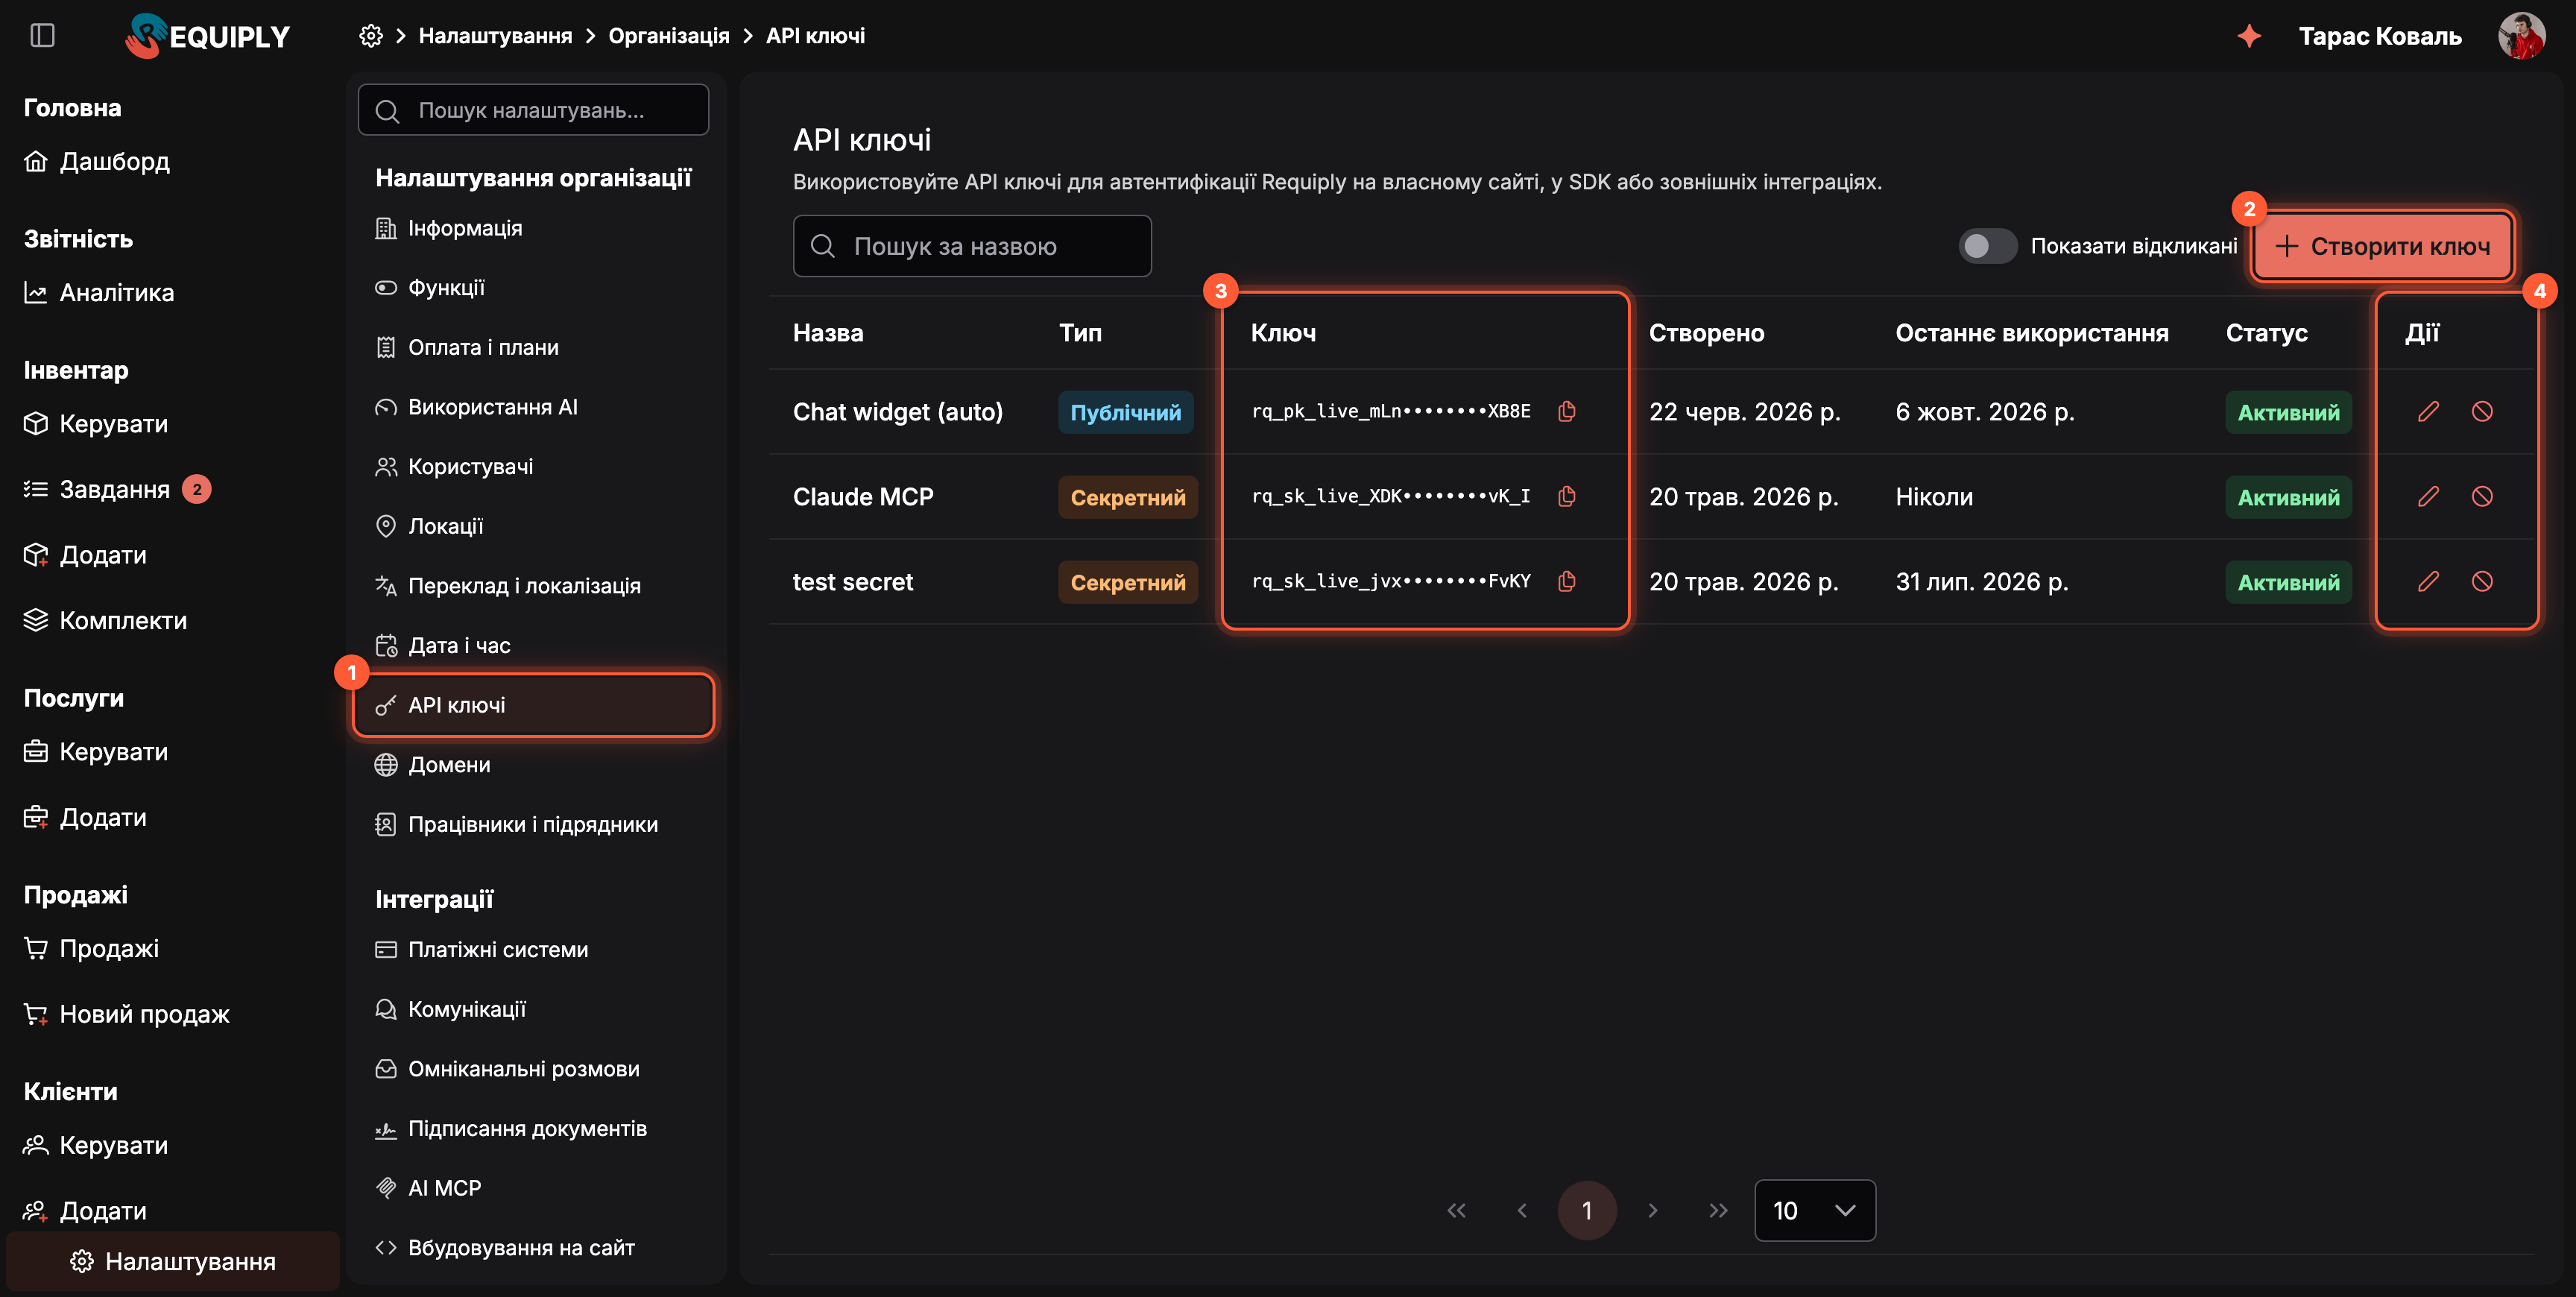2576x1297 pixels.
Task: Edit the test secret key
Action: pyautogui.click(x=2428, y=581)
